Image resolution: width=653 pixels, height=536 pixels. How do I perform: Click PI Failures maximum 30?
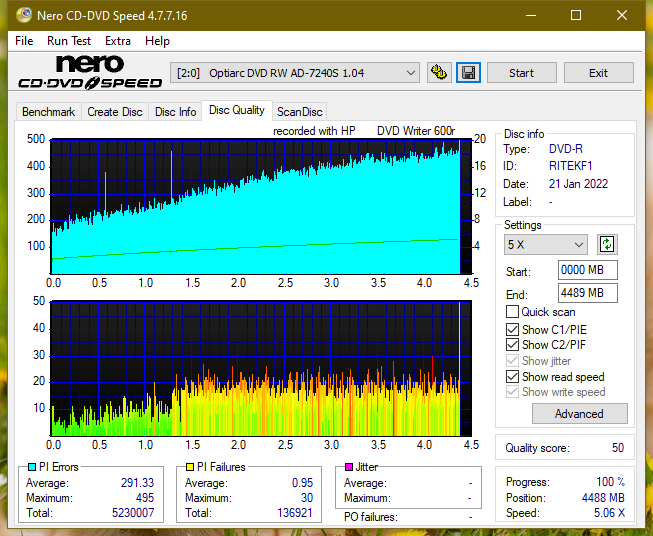(x=307, y=498)
